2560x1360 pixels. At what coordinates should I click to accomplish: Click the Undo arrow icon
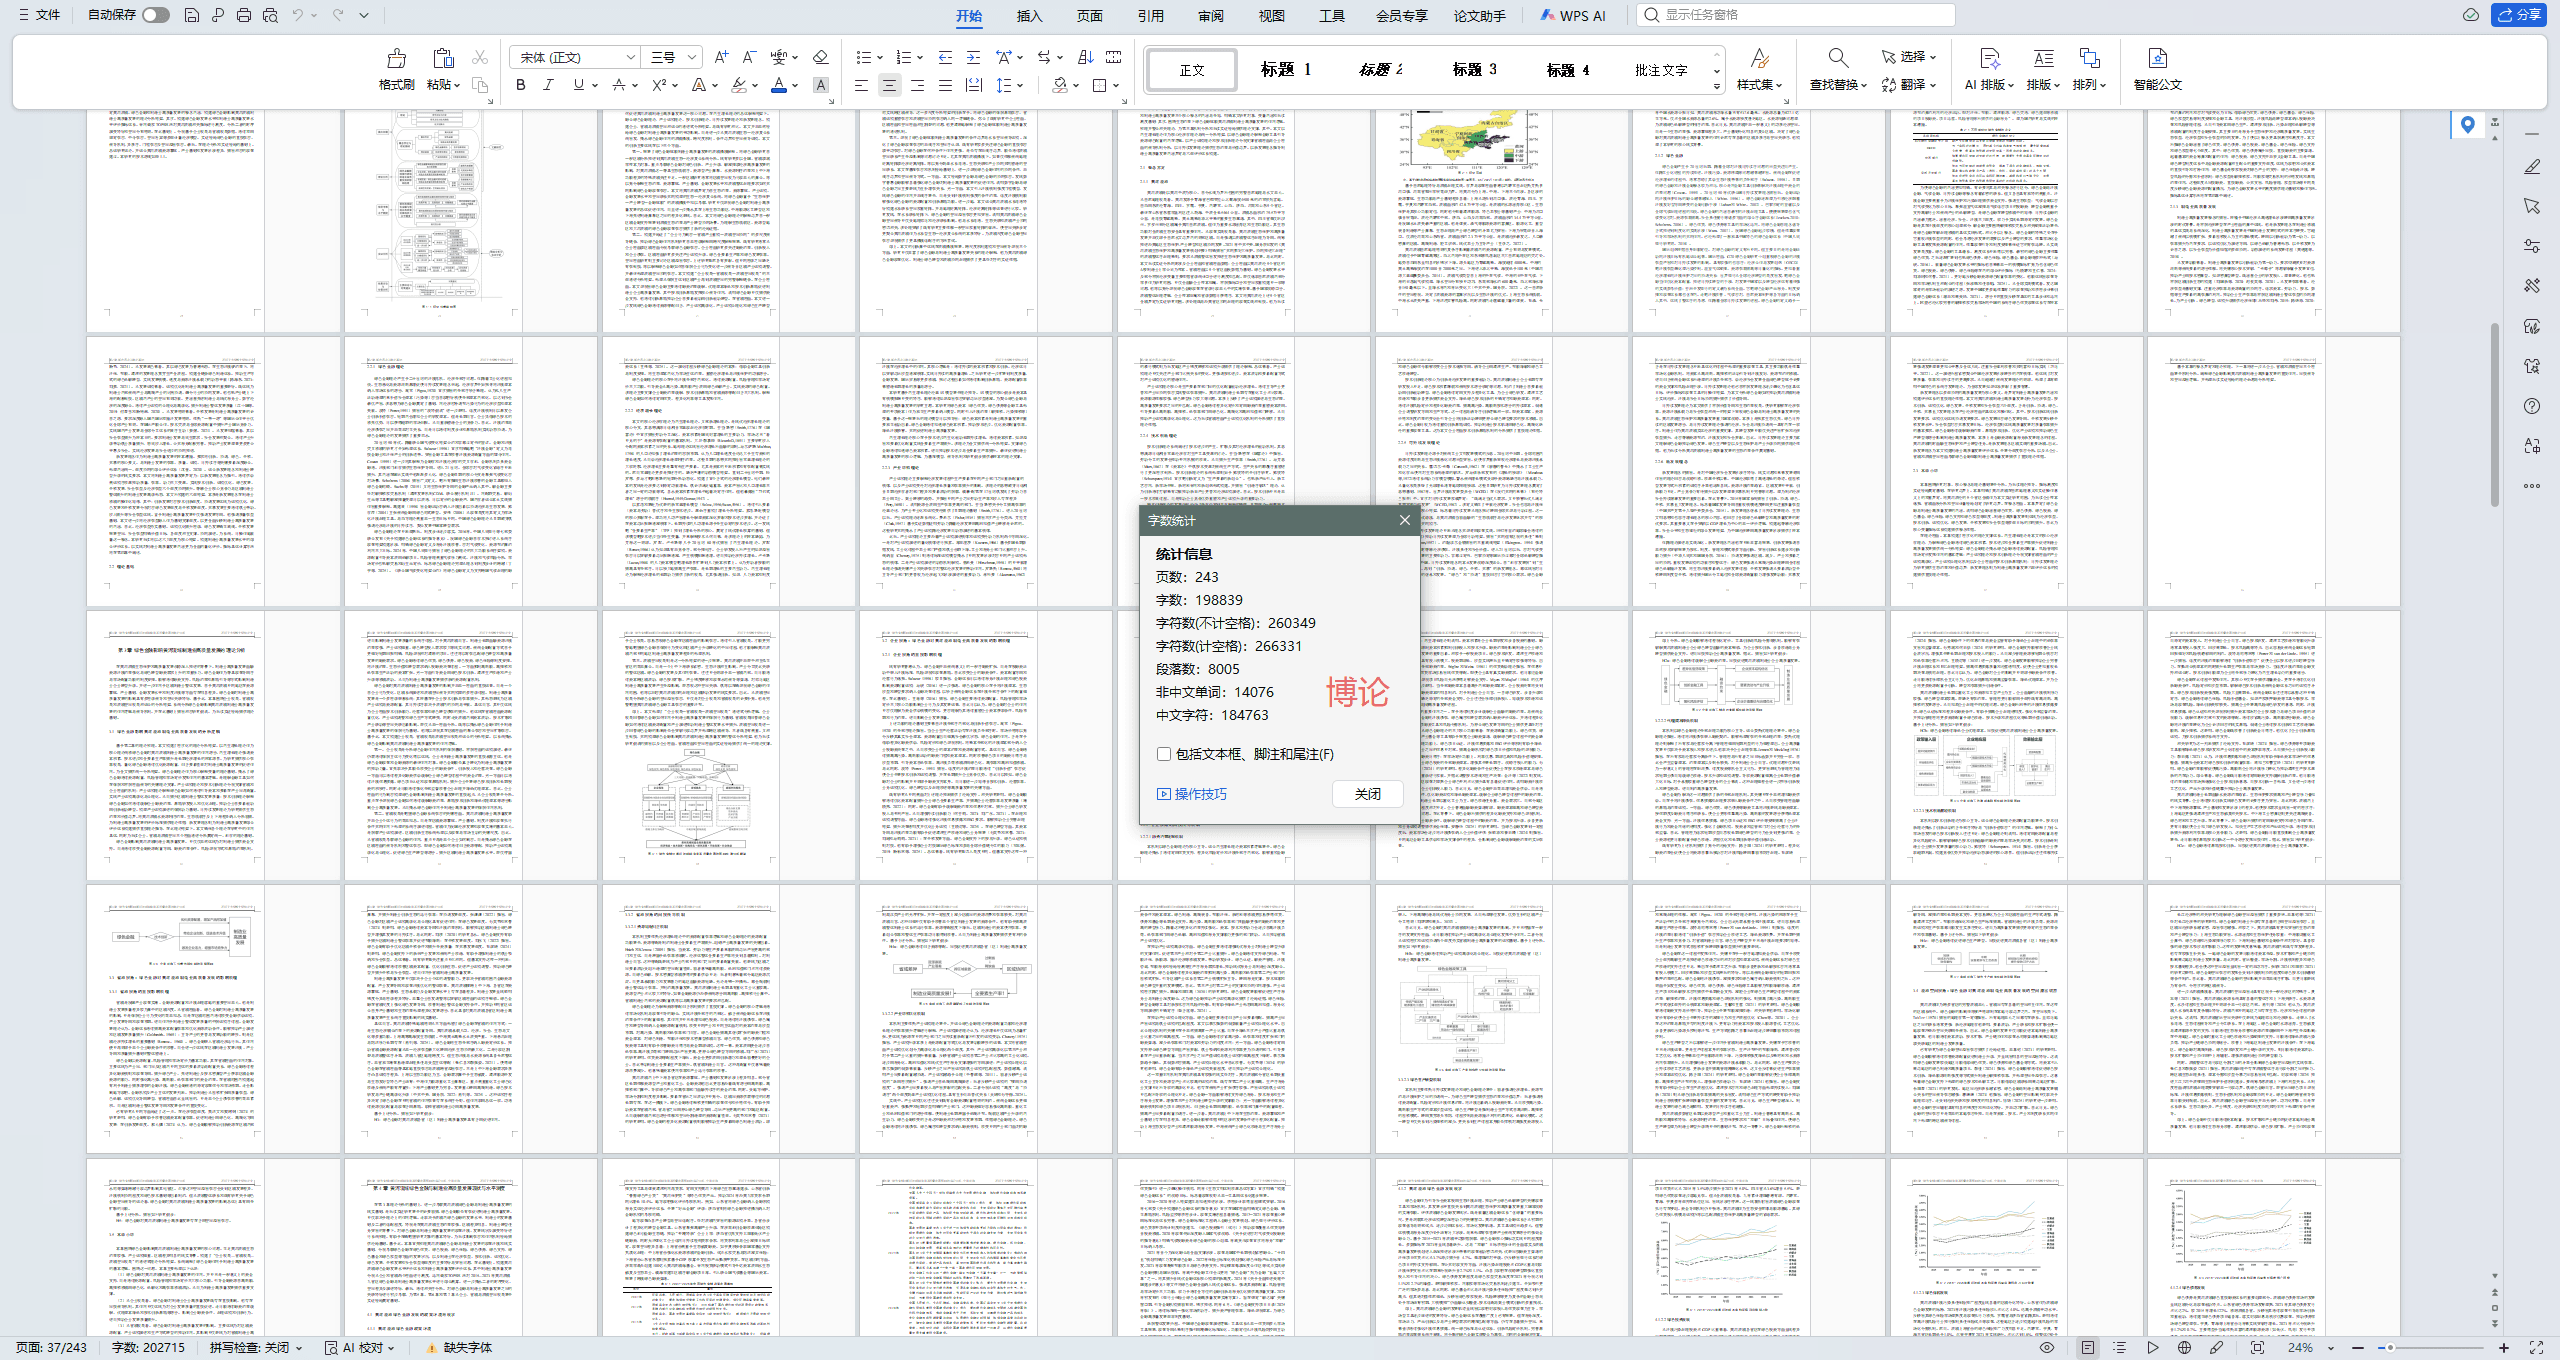pyautogui.click(x=297, y=15)
